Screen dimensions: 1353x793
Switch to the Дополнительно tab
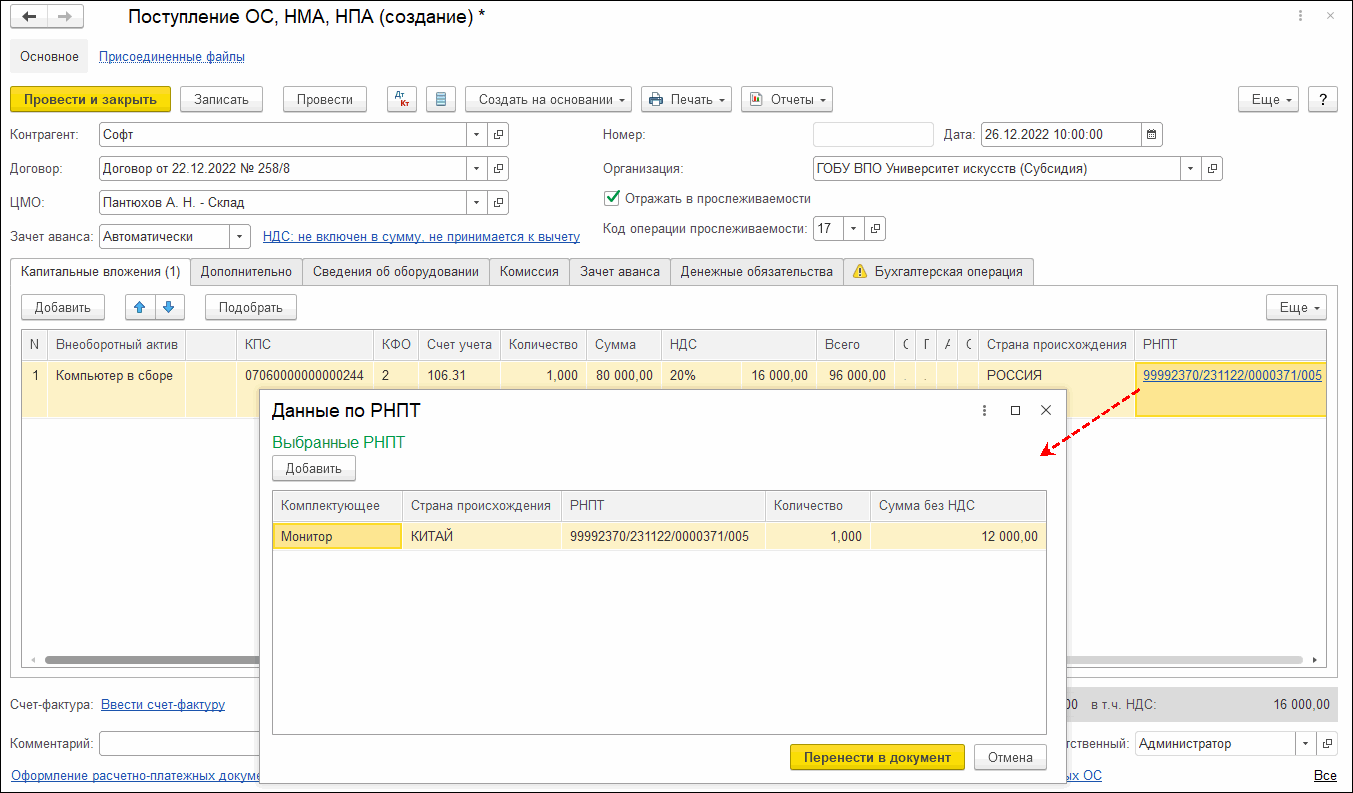click(x=246, y=271)
